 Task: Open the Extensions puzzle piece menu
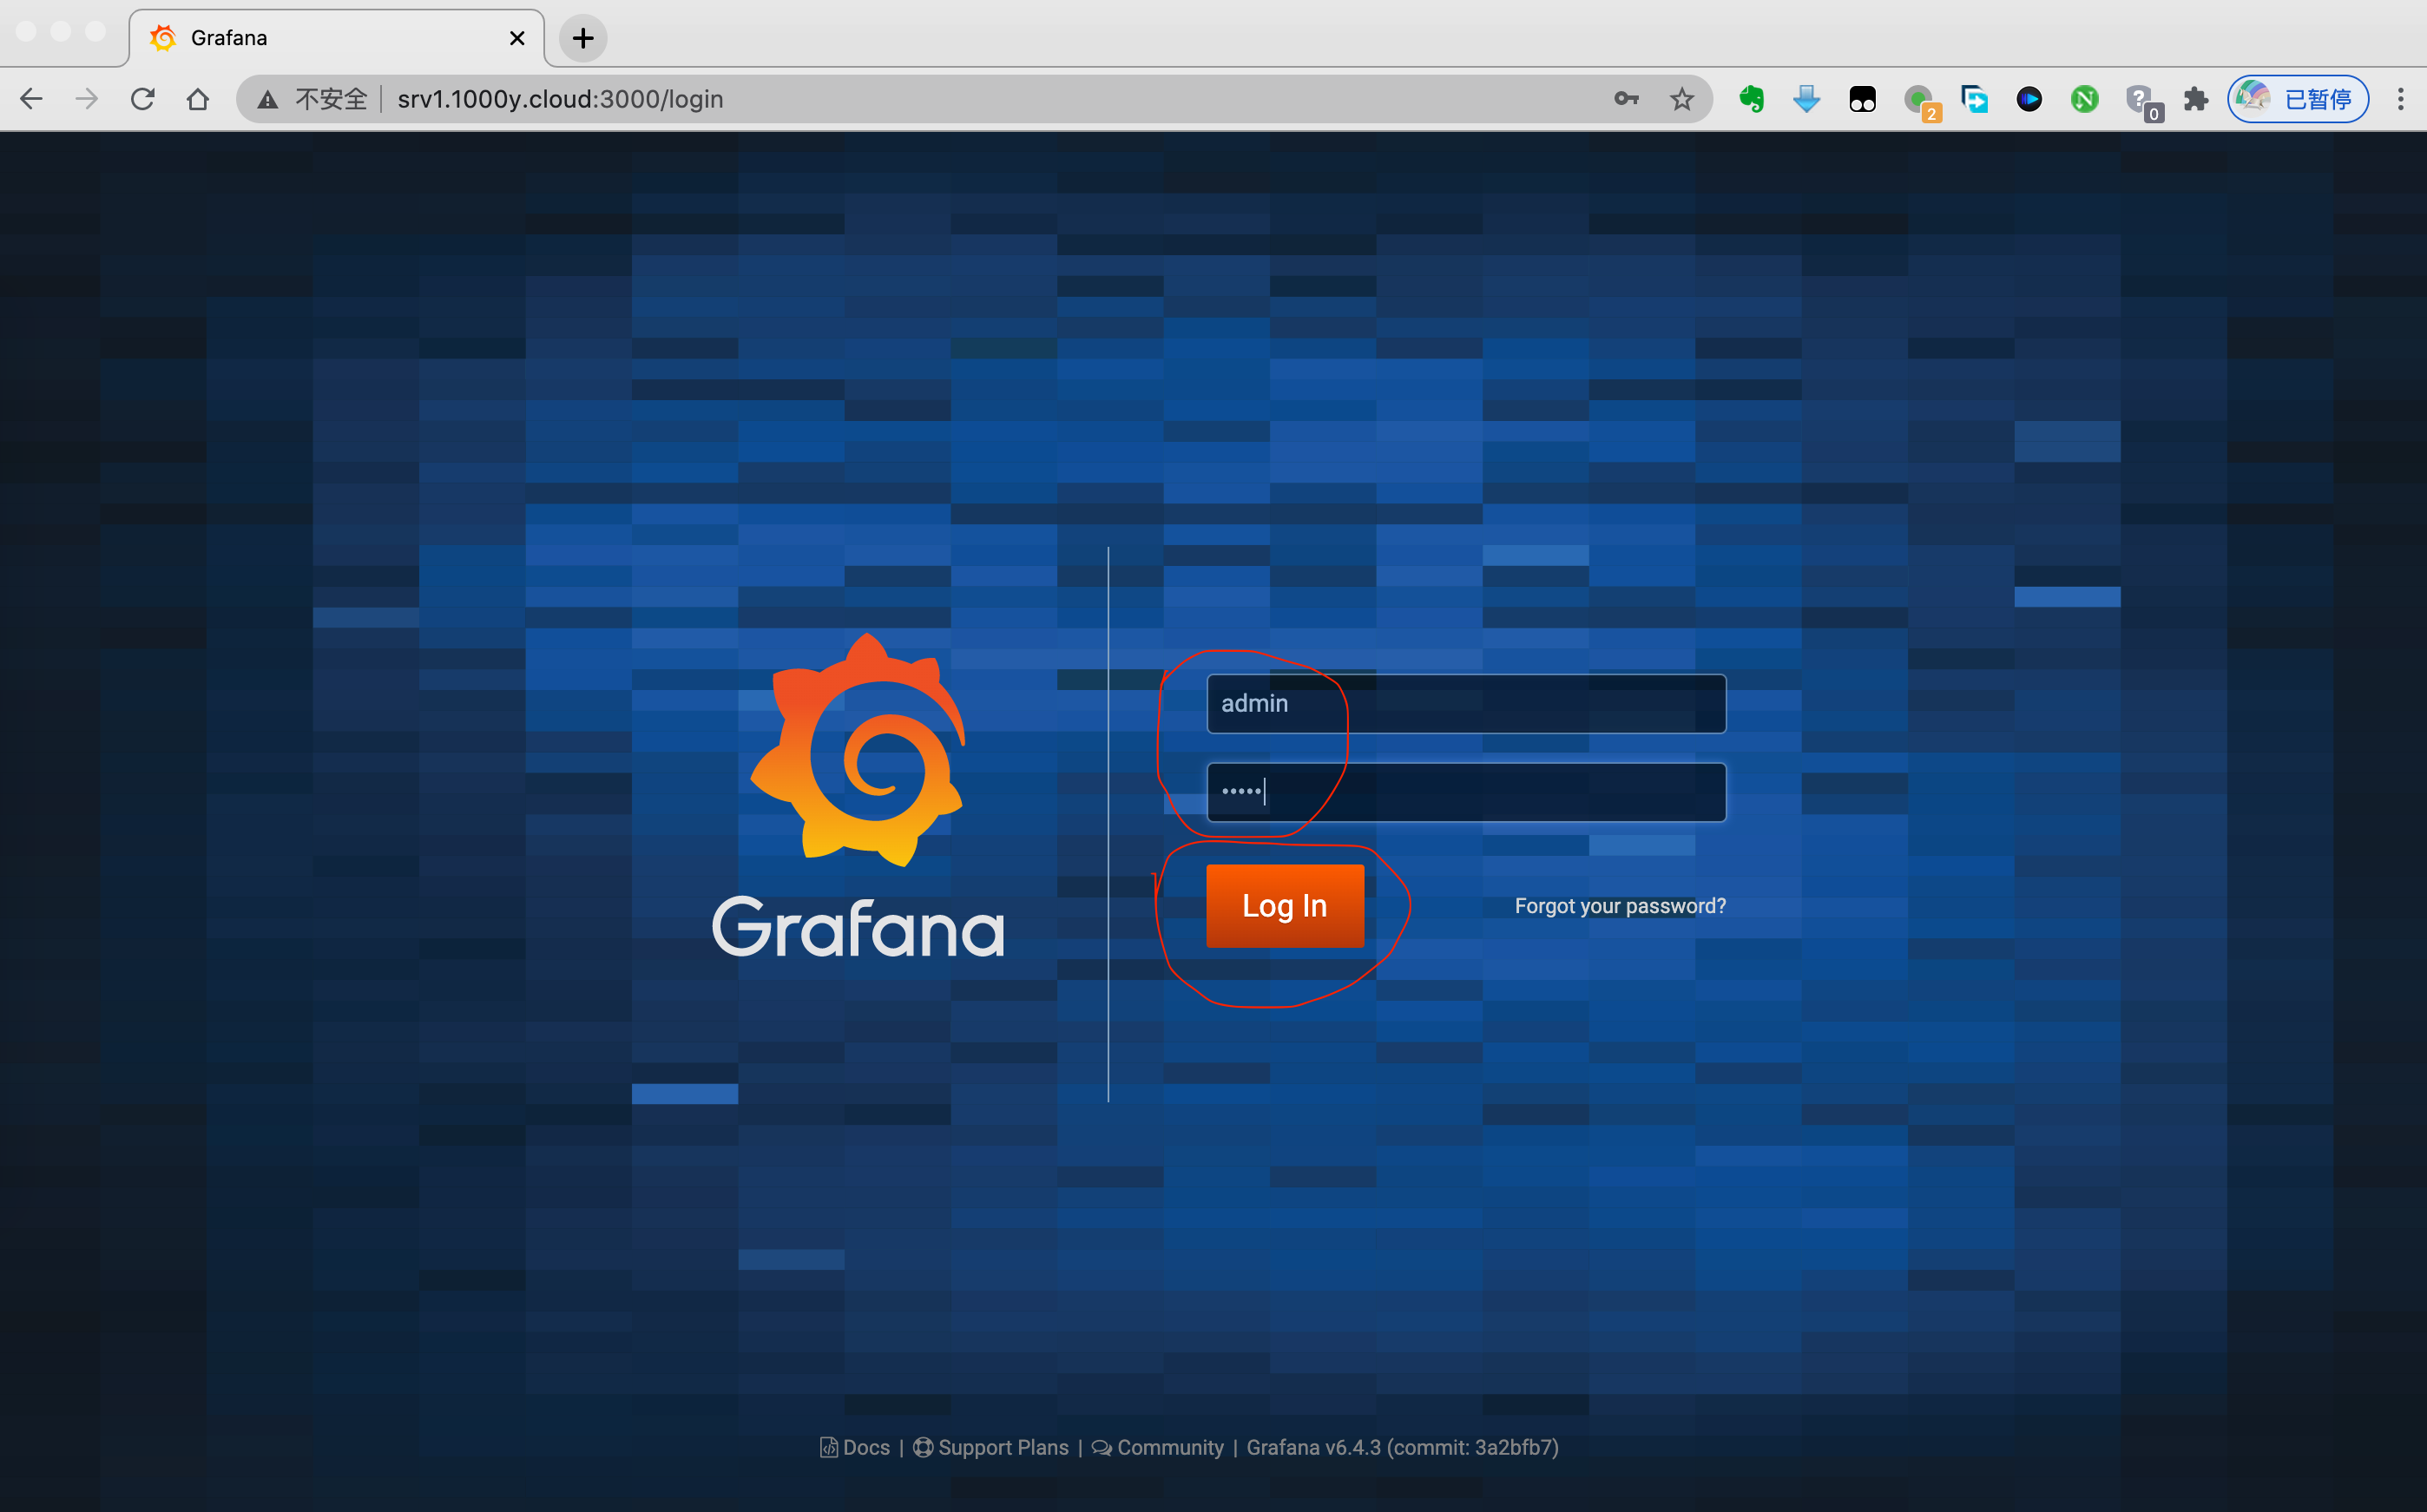tap(2195, 99)
